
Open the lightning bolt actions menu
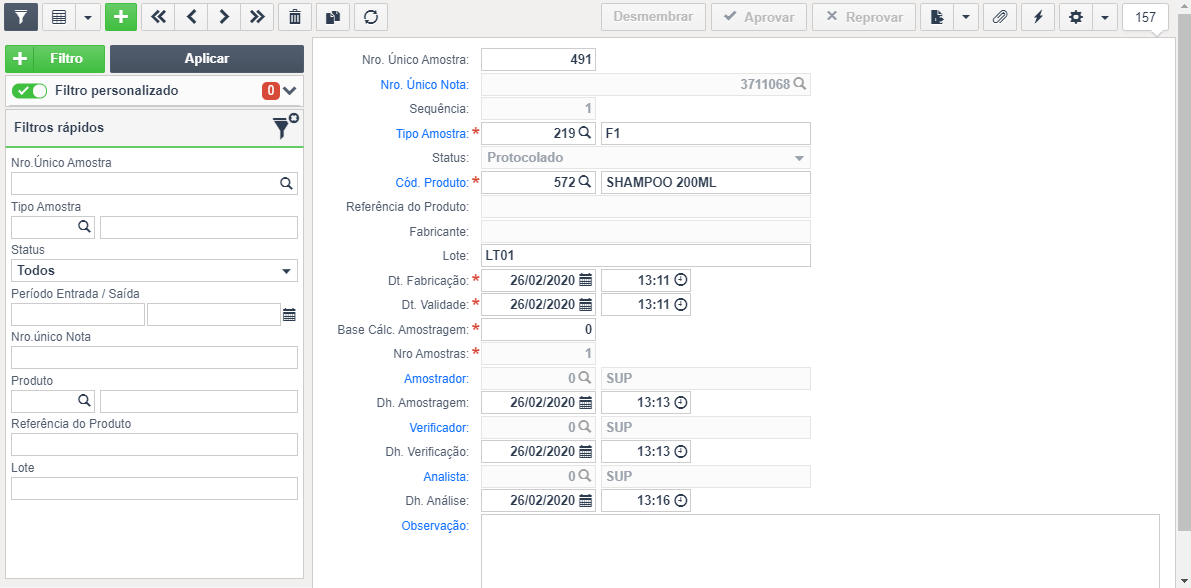pos(1038,17)
